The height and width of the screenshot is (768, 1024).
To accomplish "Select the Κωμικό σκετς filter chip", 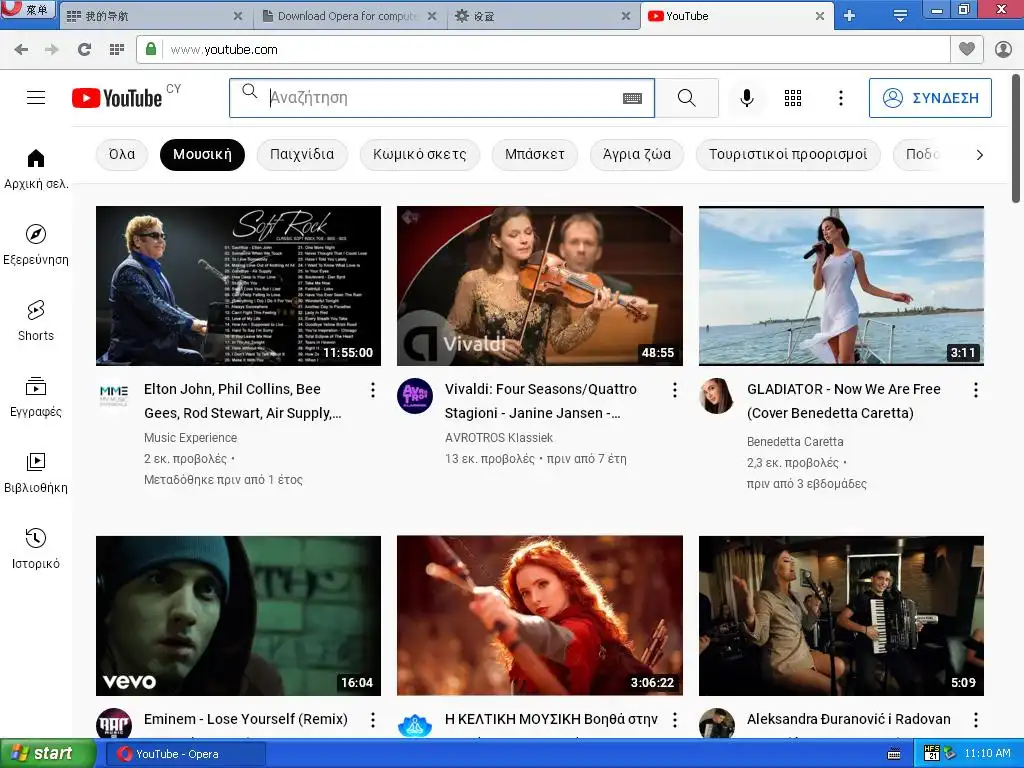I will pos(420,155).
